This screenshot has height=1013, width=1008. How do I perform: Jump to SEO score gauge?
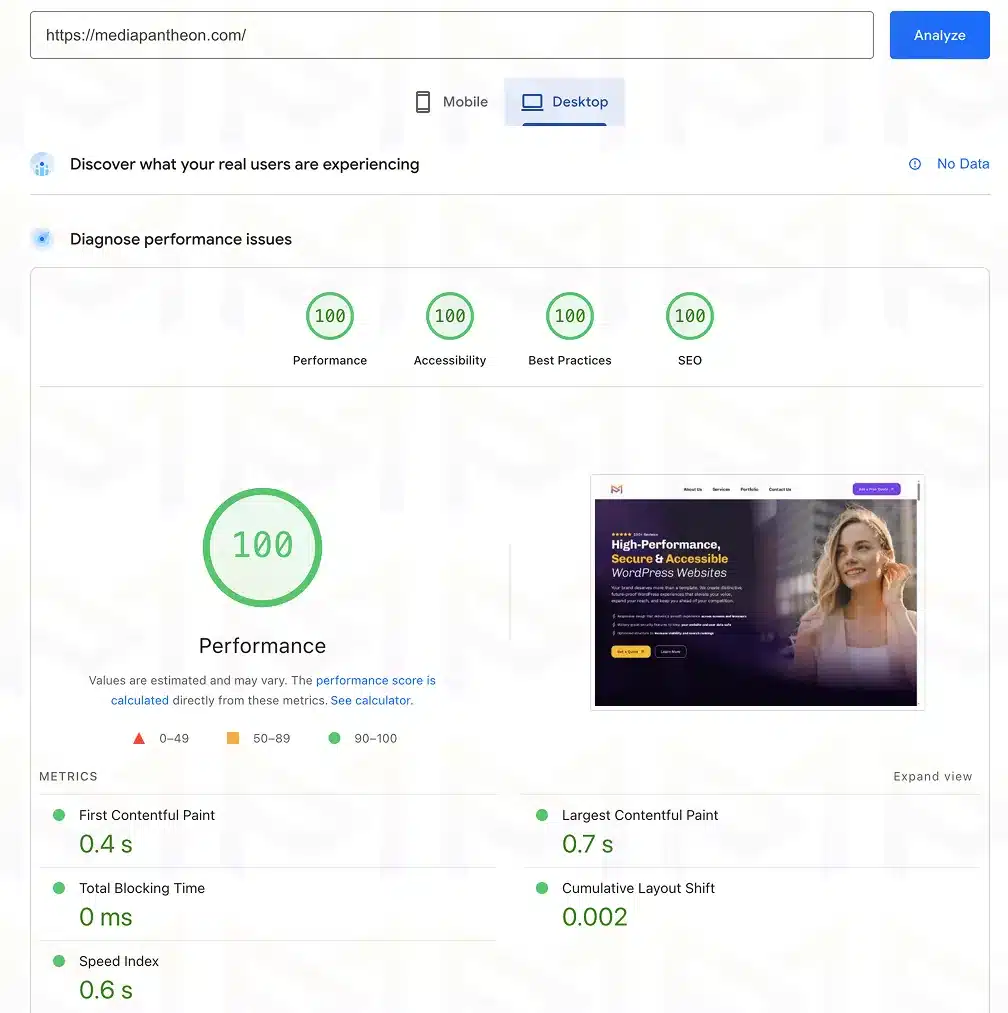(689, 316)
